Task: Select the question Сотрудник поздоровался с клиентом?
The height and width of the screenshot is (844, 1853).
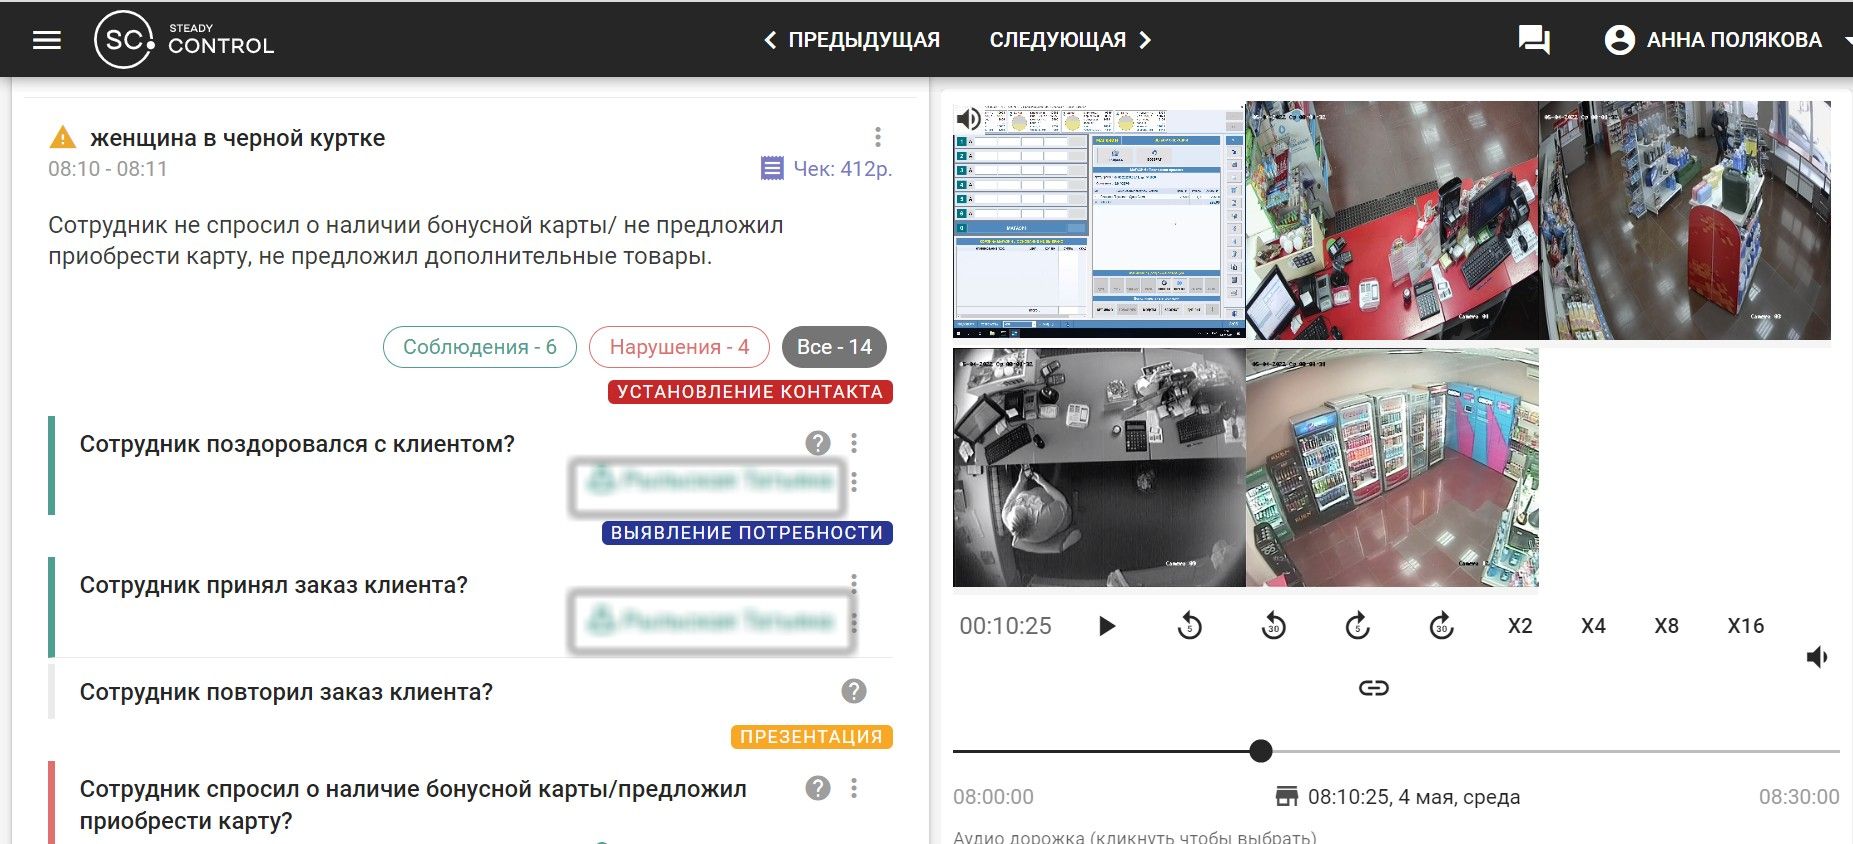Action: click(297, 444)
